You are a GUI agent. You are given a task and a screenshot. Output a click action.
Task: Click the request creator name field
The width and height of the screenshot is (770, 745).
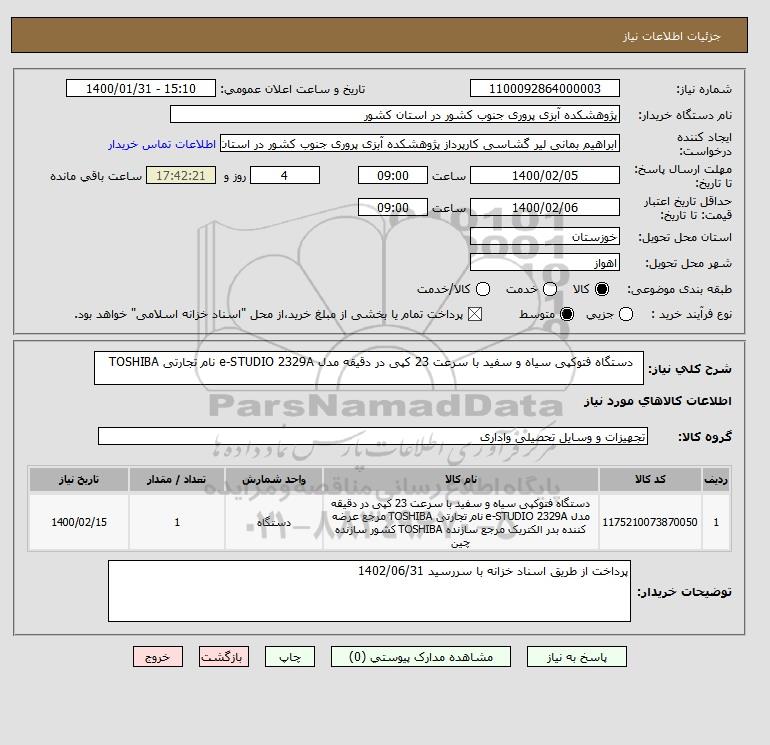point(420,144)
